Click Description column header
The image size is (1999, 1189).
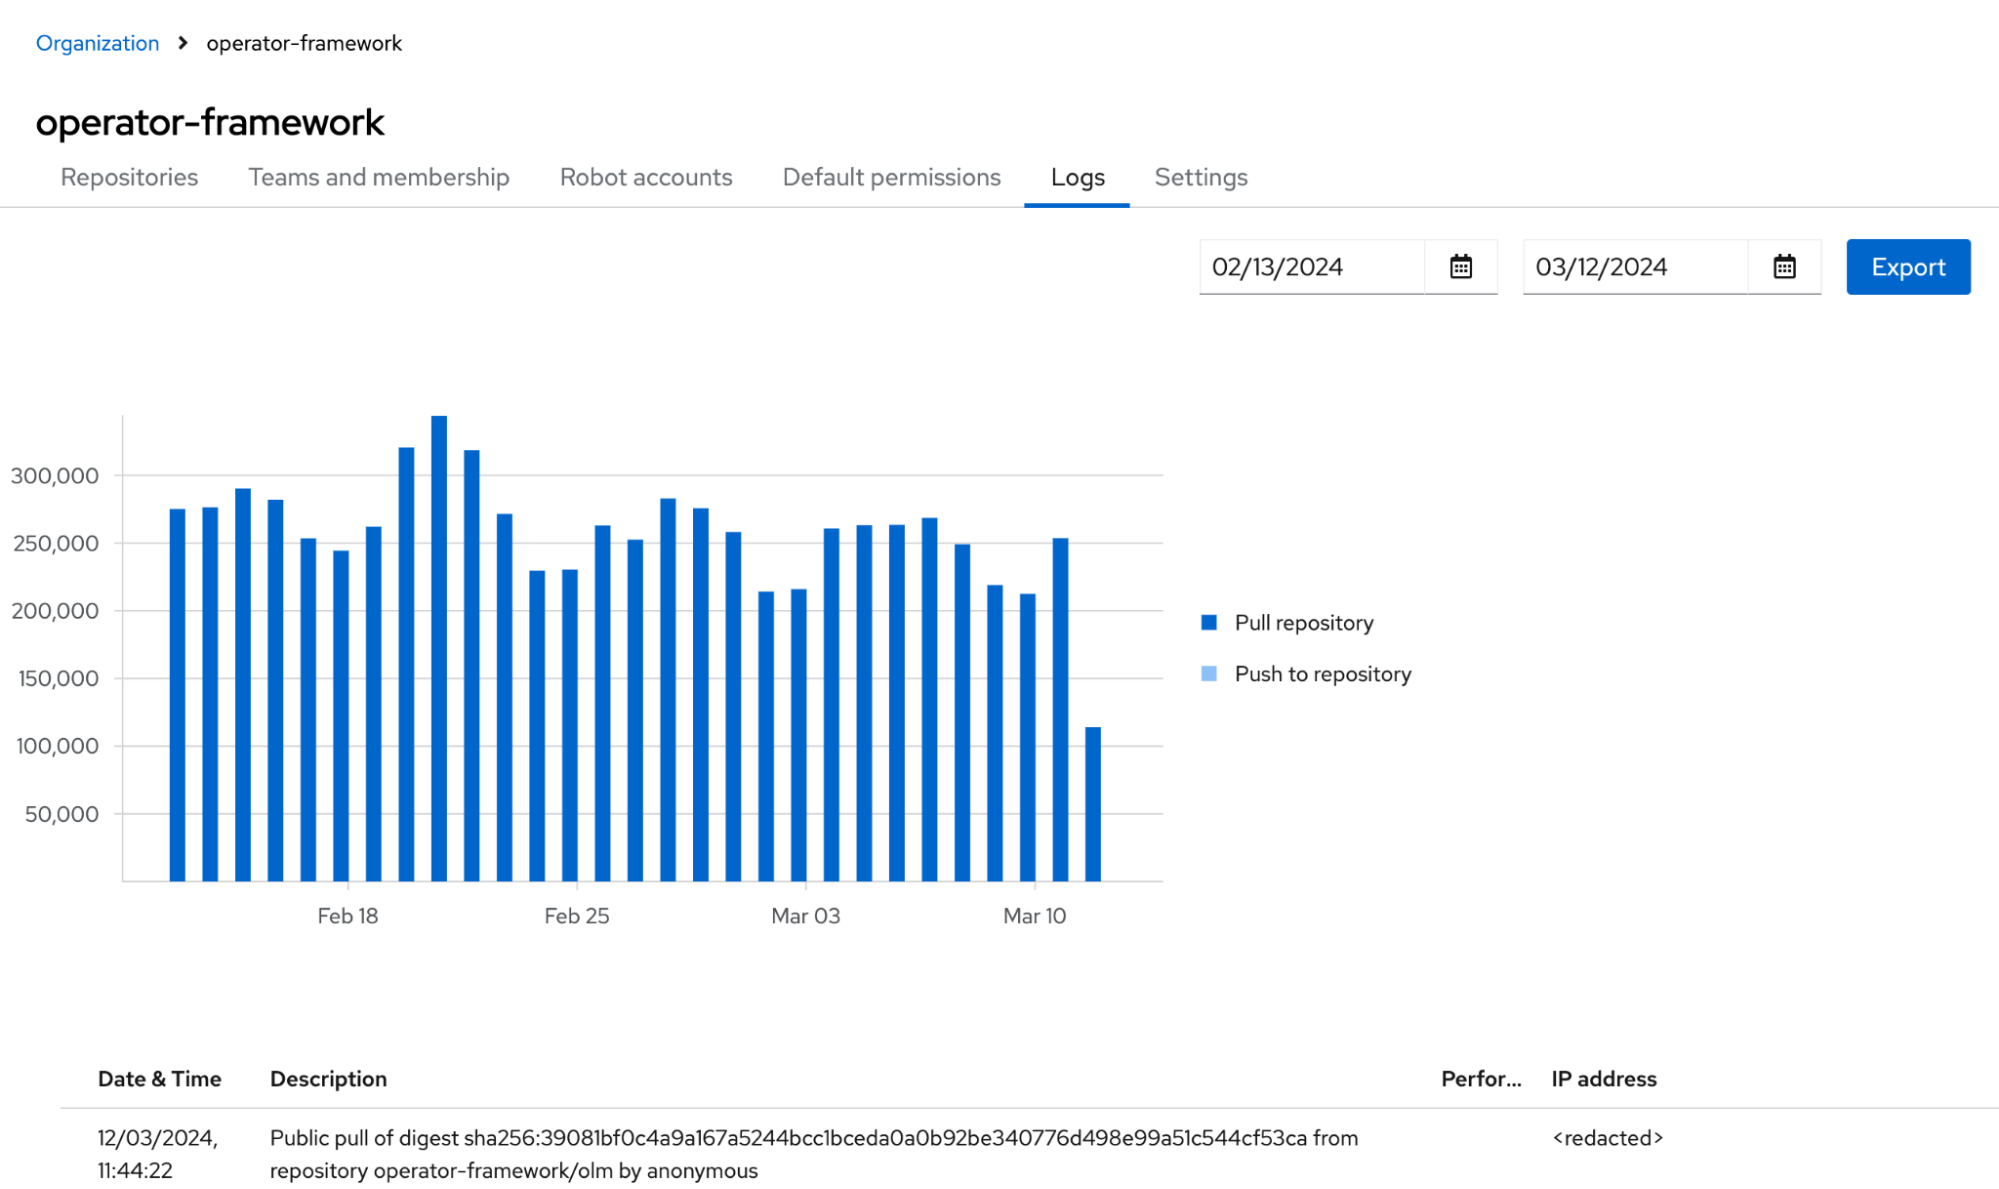point(328,1079)
